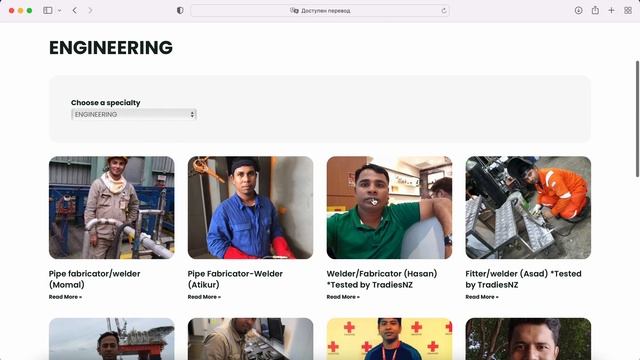Viewport: 640px width, 360px height.
Task: Open a new tab with plus icon
Action: coord(611,11)
